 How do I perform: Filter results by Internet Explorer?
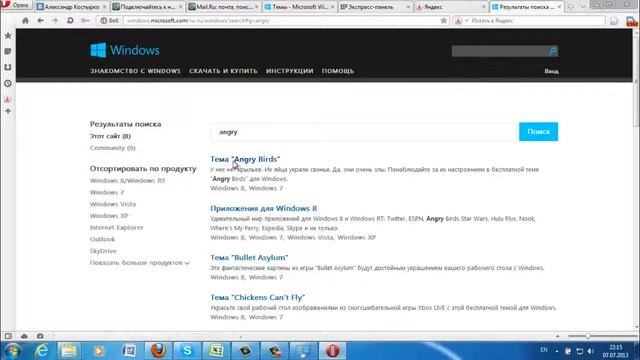117,227
